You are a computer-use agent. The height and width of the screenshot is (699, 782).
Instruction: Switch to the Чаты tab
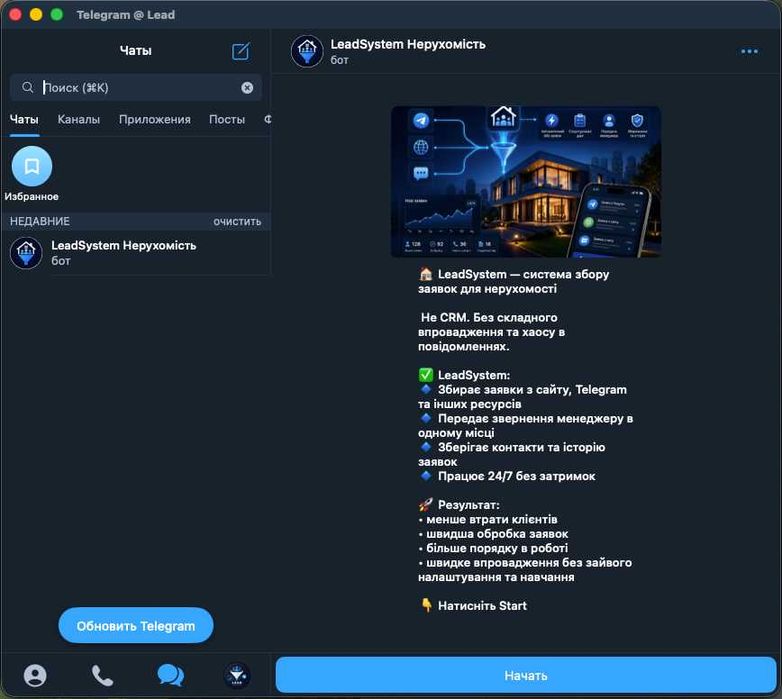pos(24,120)
